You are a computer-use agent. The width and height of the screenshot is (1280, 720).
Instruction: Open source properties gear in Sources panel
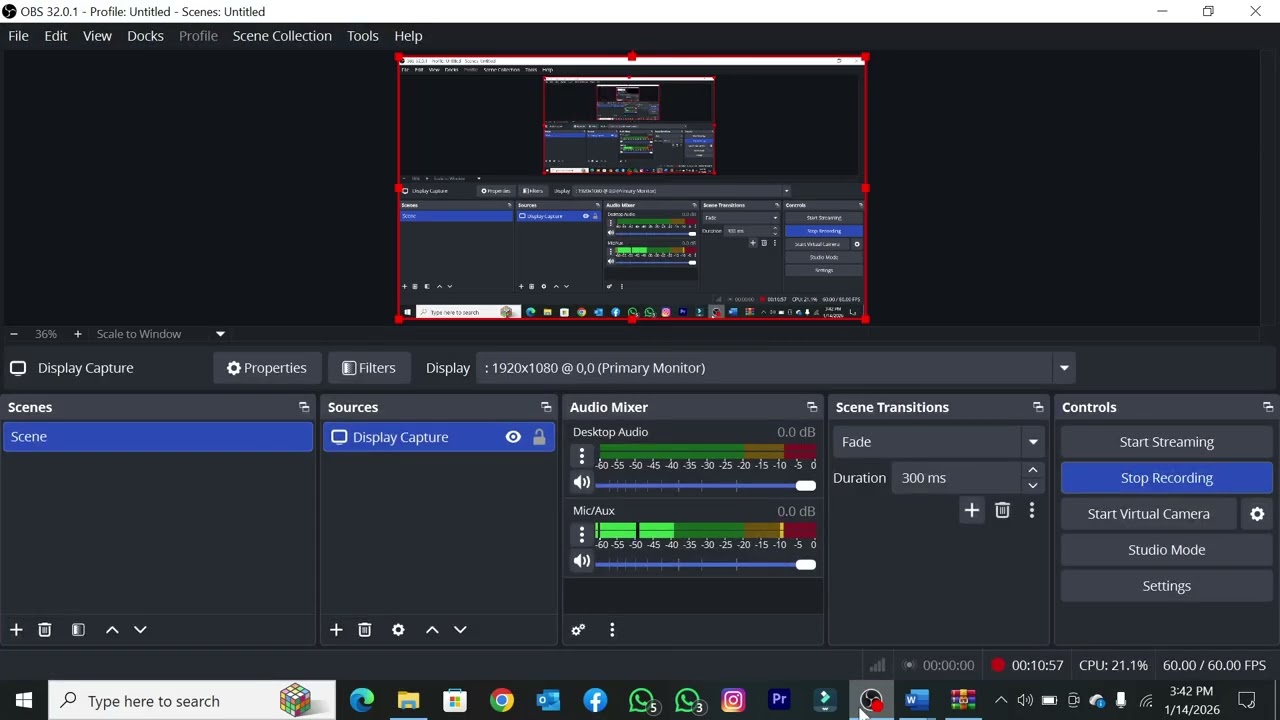pyautogui.click(x=398, y=630)
